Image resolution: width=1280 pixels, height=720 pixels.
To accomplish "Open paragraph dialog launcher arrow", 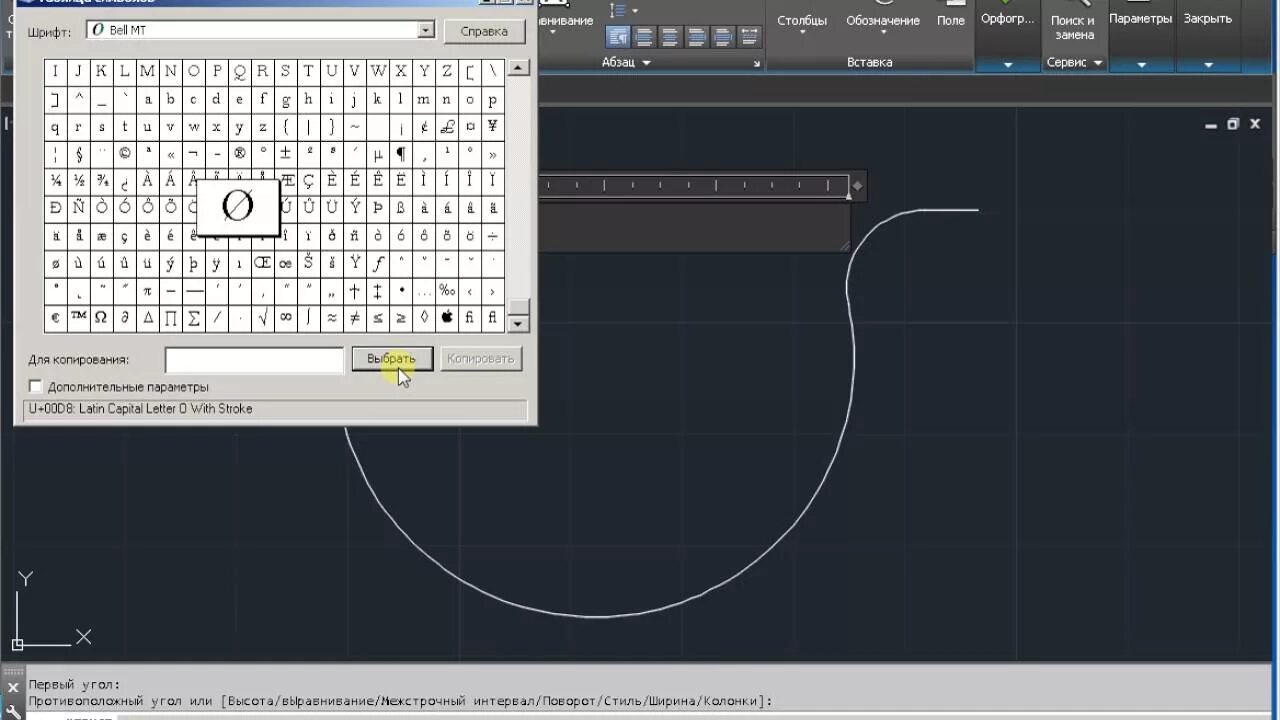I will (757, 63).
